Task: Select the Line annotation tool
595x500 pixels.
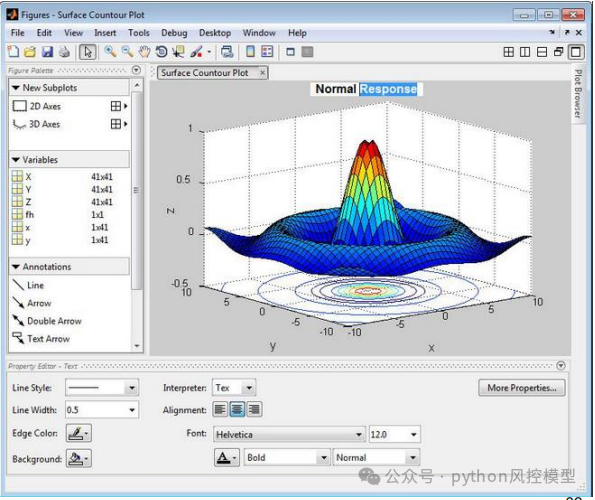Action: click(28, 285)
